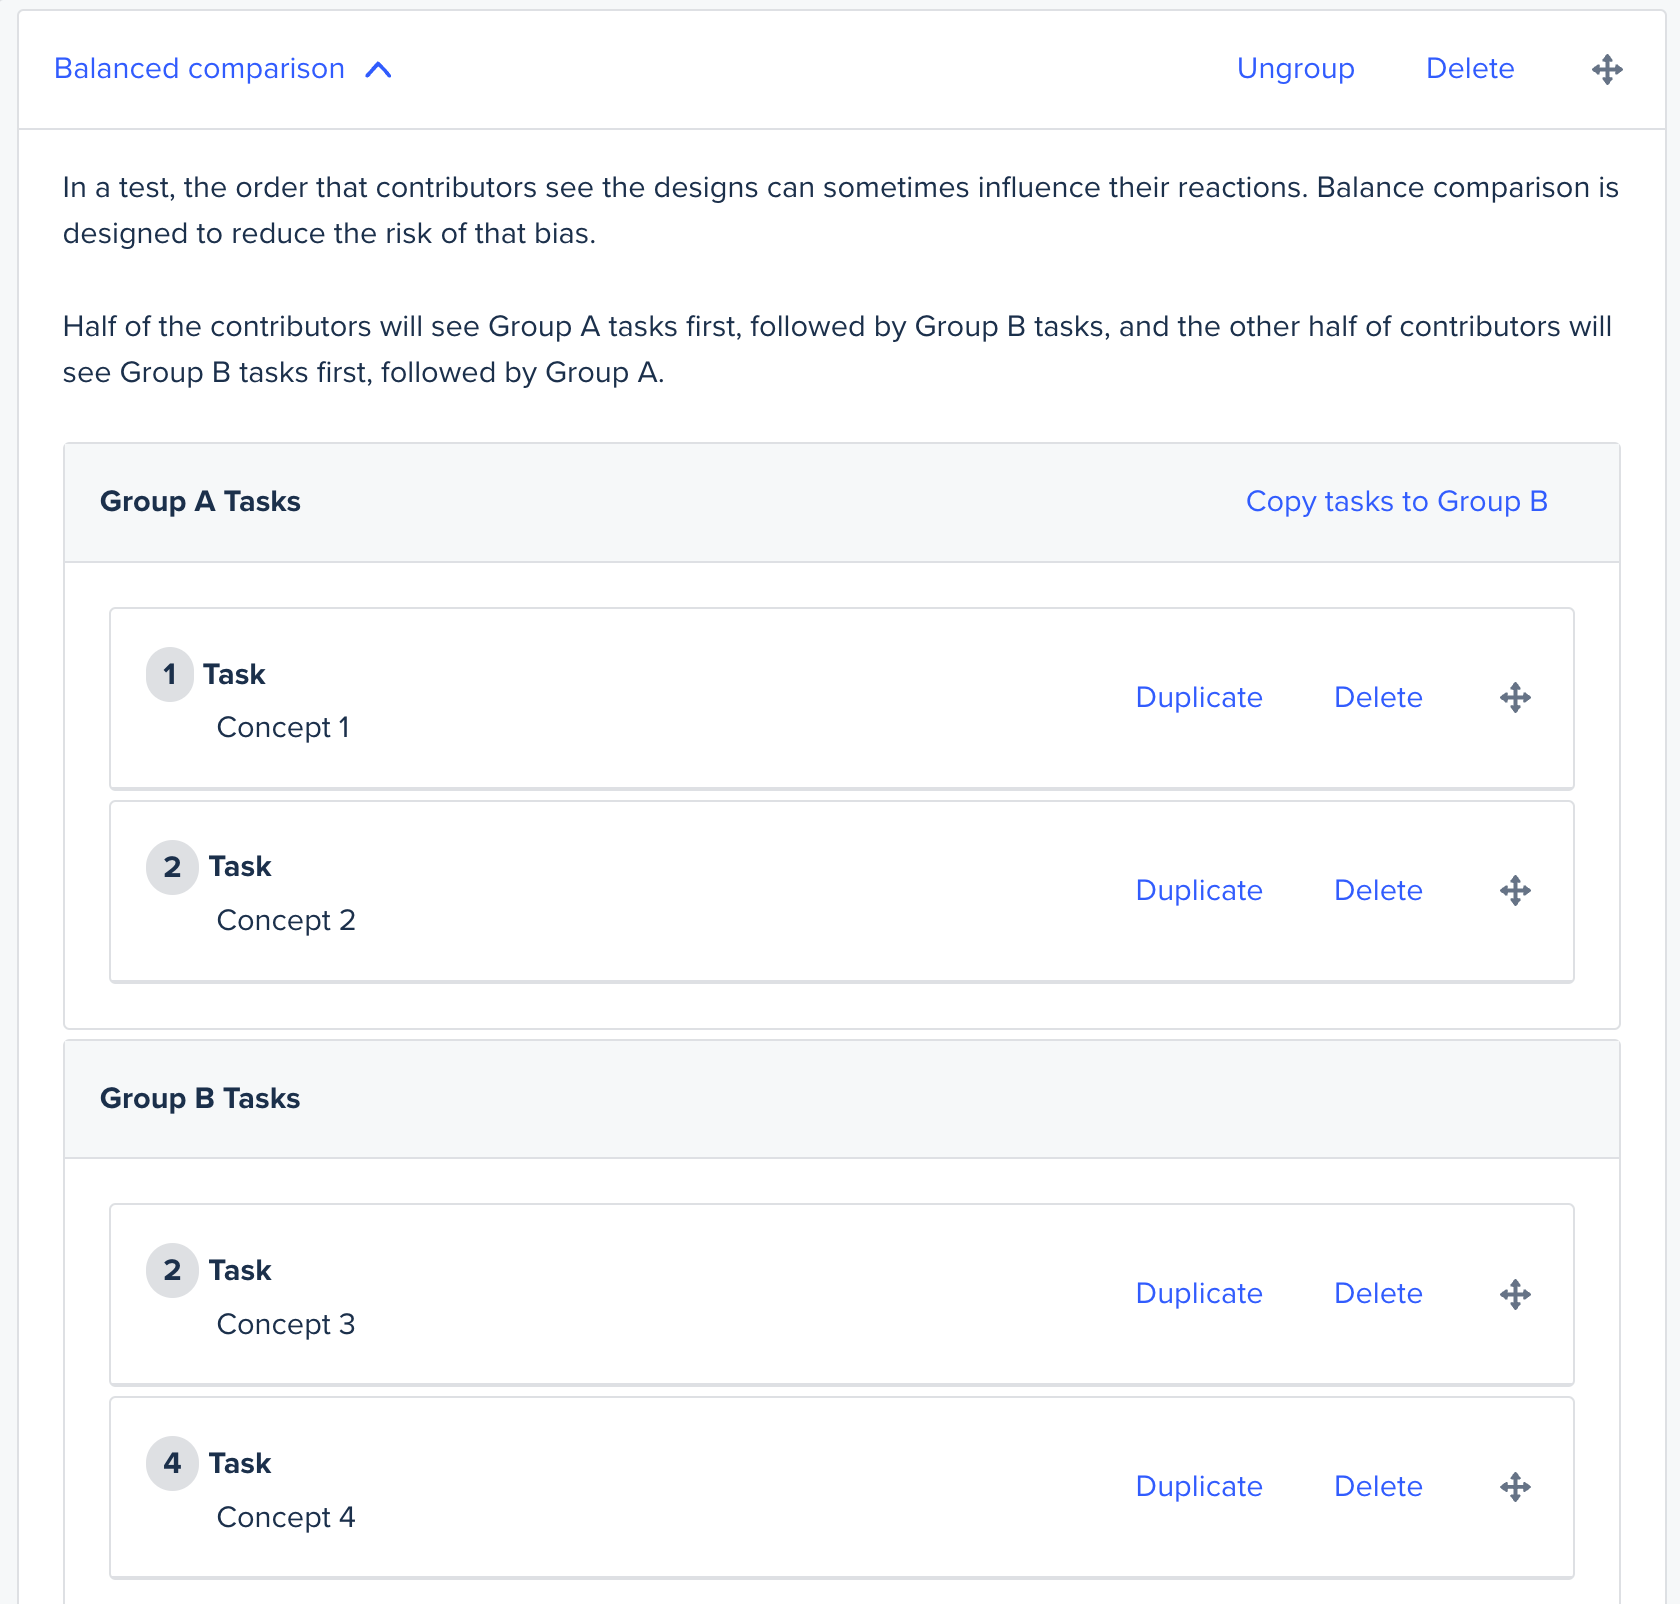The image size is (1680, 1604).
Task: Click the move handle beside Delete in header
Action: [1607, 68]
